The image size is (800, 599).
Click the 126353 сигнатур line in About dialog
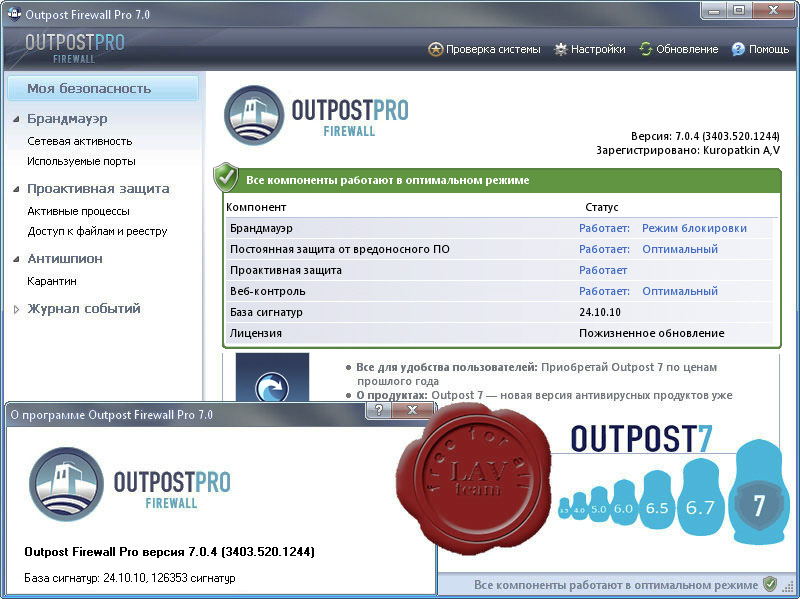130,578
